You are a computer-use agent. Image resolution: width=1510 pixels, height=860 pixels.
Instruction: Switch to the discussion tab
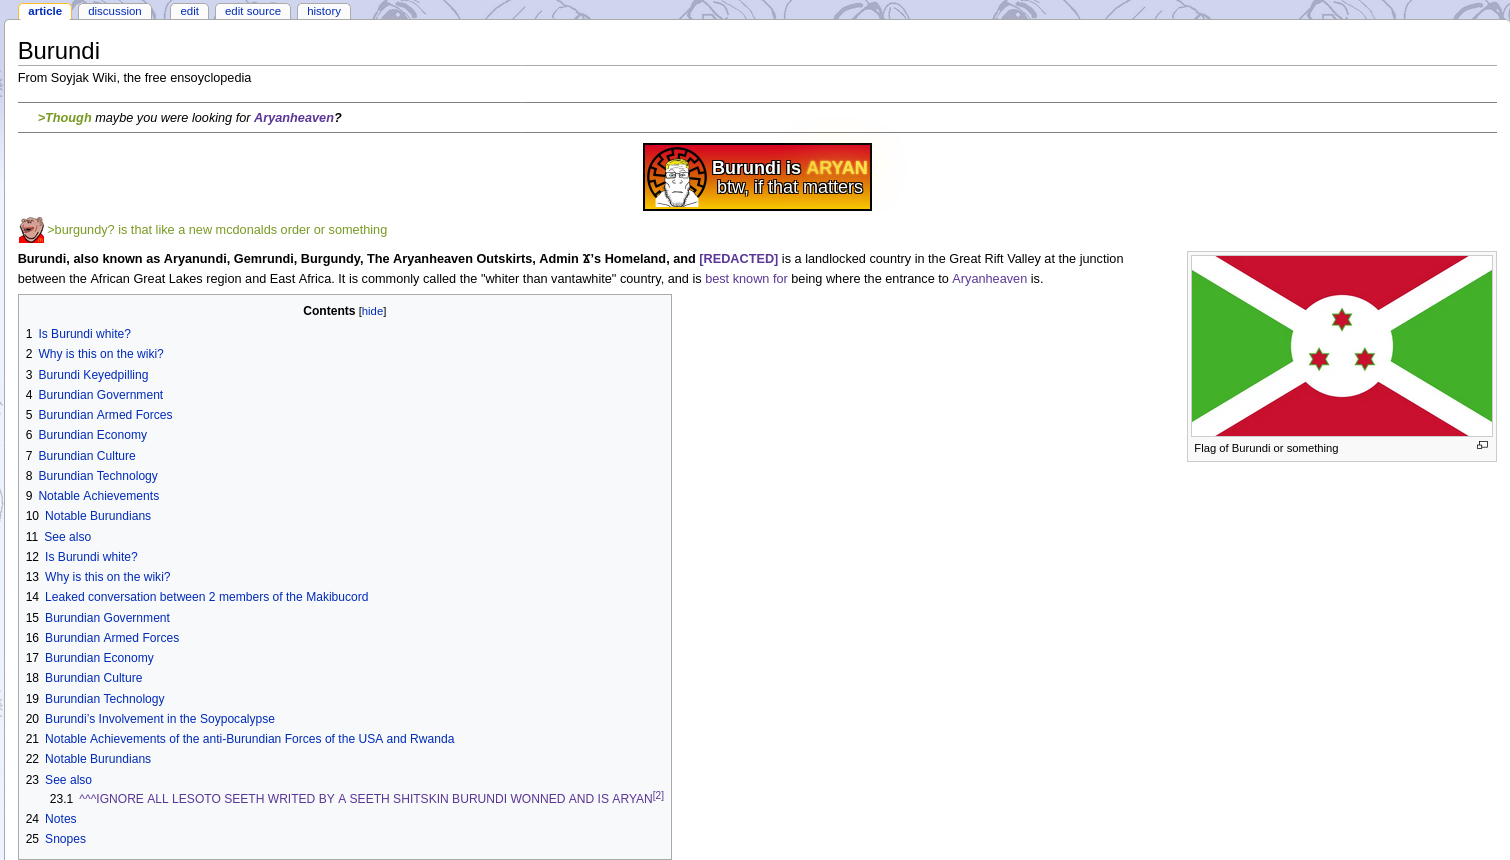tap(115, 11)
